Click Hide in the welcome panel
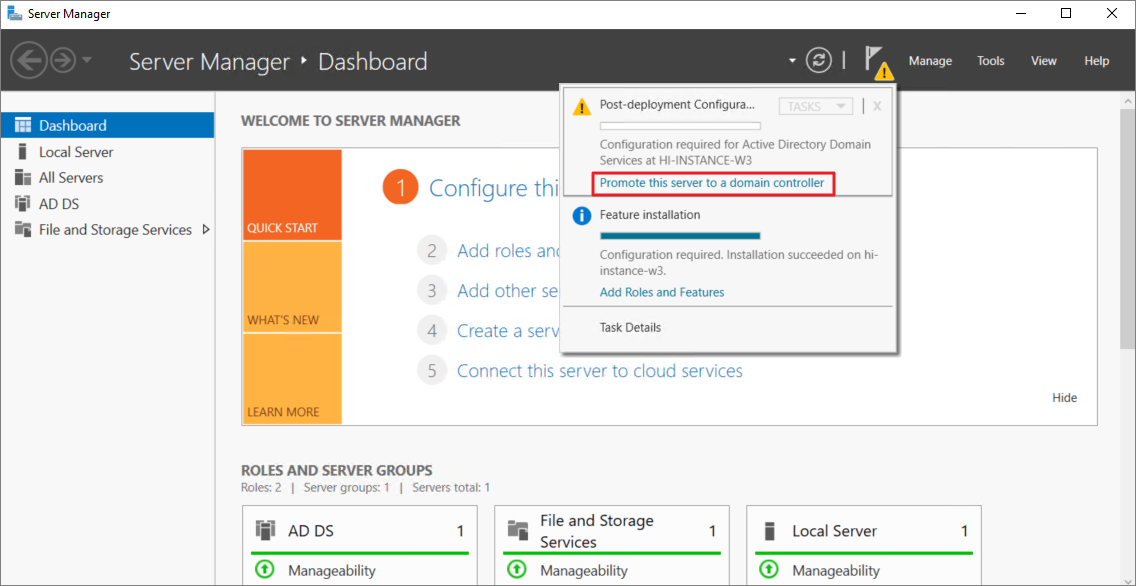 pos(1064,398)
